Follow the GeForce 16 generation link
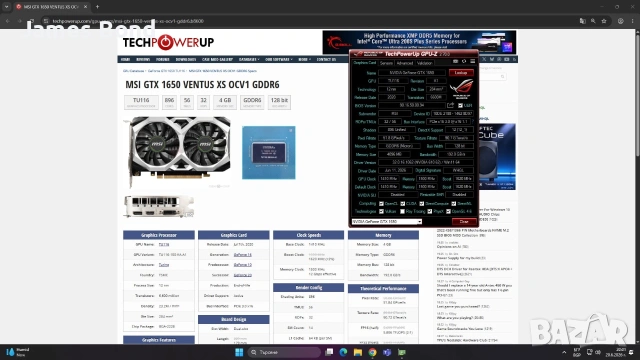Image resolution: width=640 pixels, height=360 pixels. point(242,255)
